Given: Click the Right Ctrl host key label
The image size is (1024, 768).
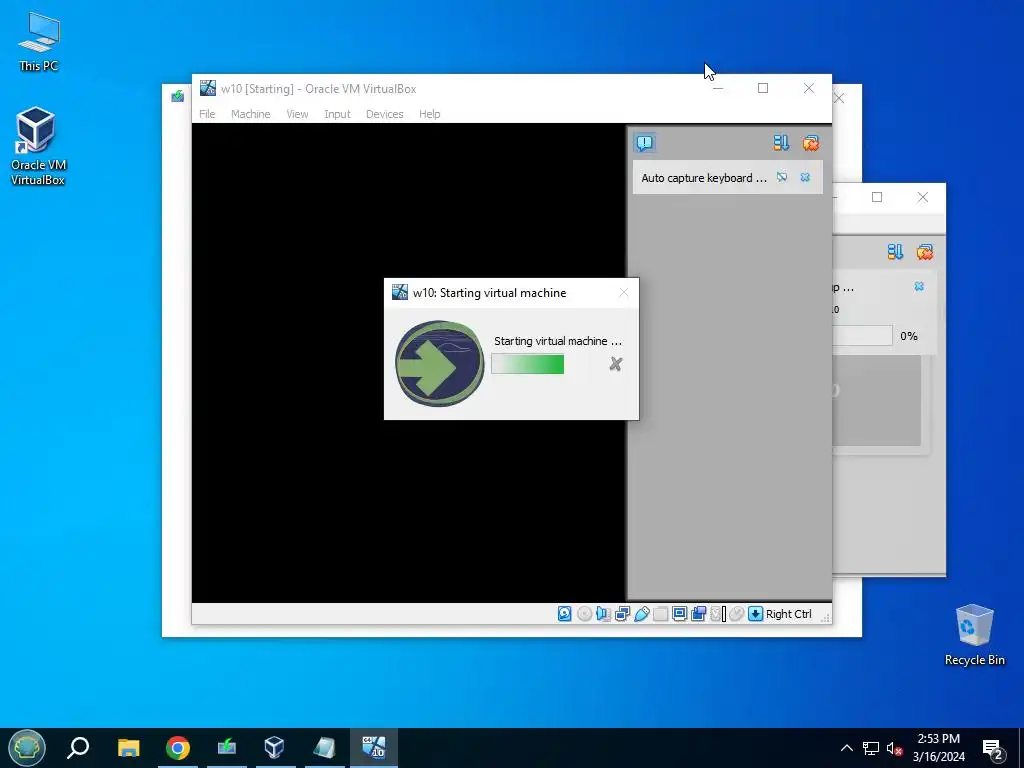Looking at the screenshot, I should coord(788,614).
